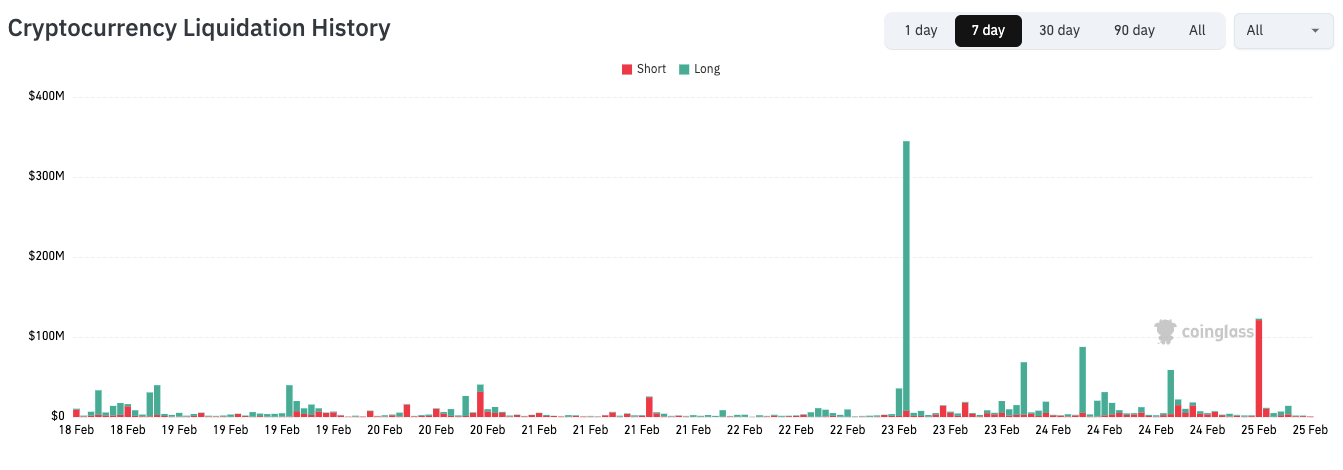Viewport: 1343px width, 470px height.
Task: Click the $100M y-axis label
Action: click(48, 336)
